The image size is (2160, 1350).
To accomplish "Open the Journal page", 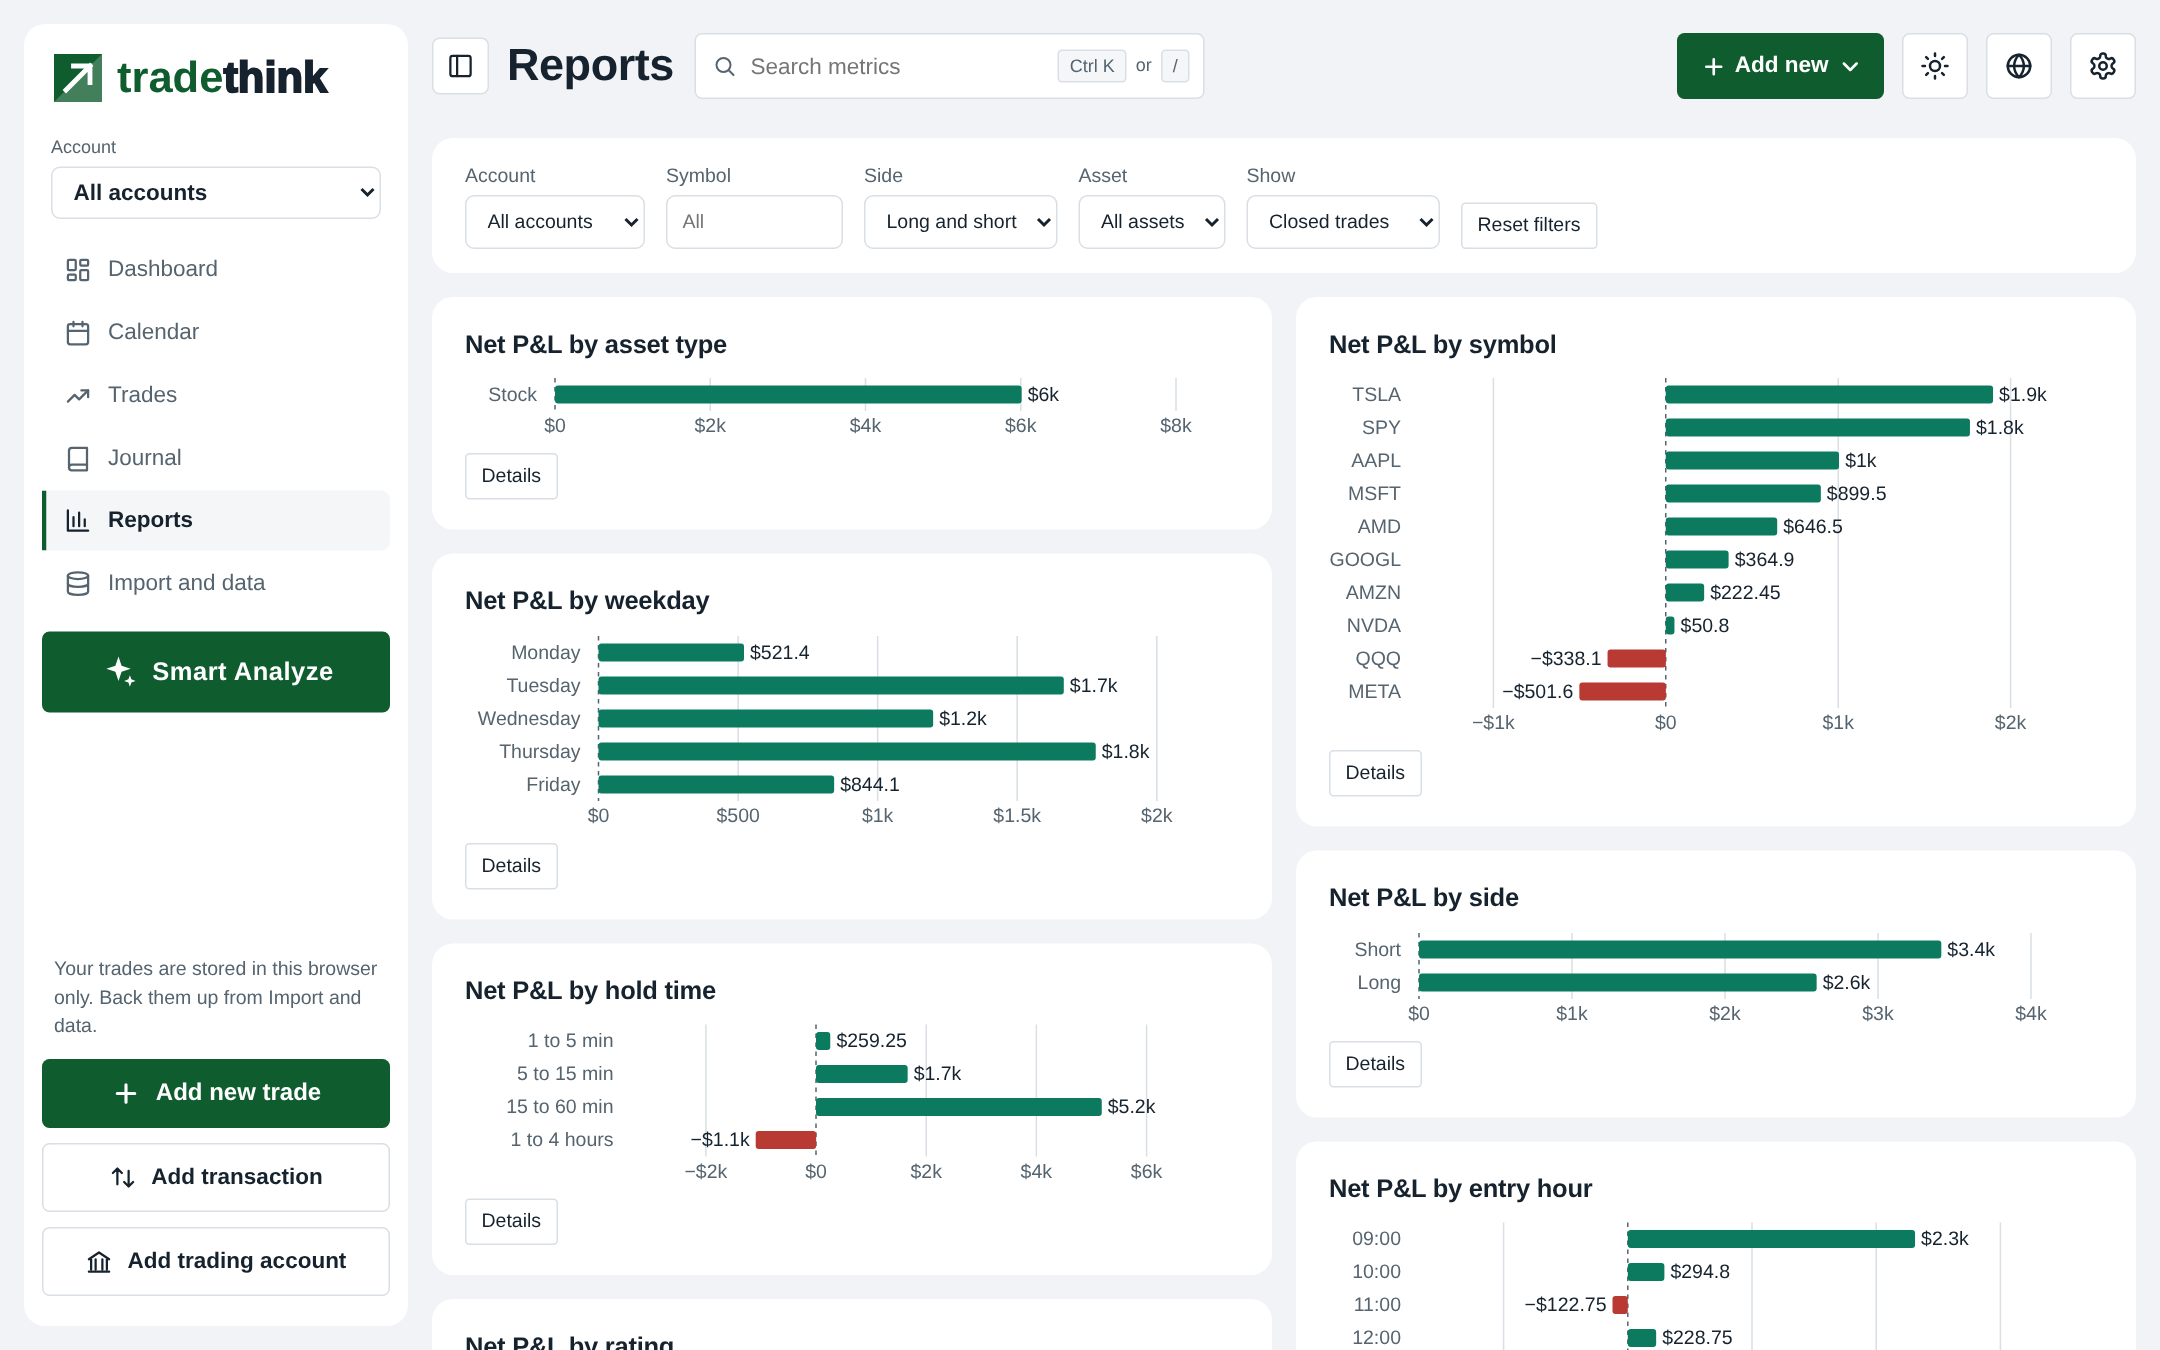I will [x=216, y=458].
